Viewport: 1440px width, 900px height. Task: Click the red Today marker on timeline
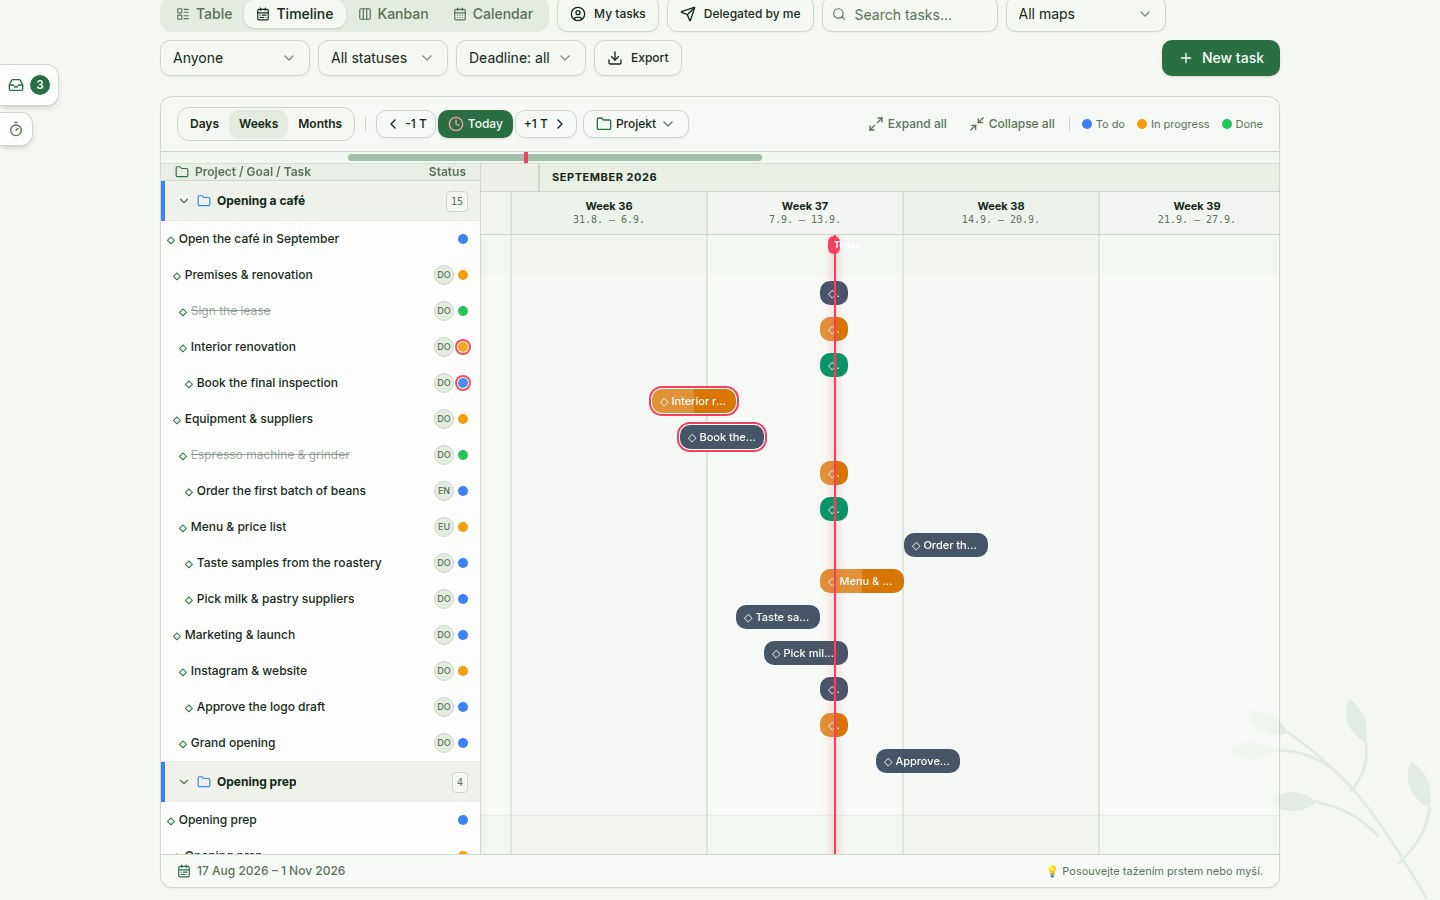pos(835,245)
